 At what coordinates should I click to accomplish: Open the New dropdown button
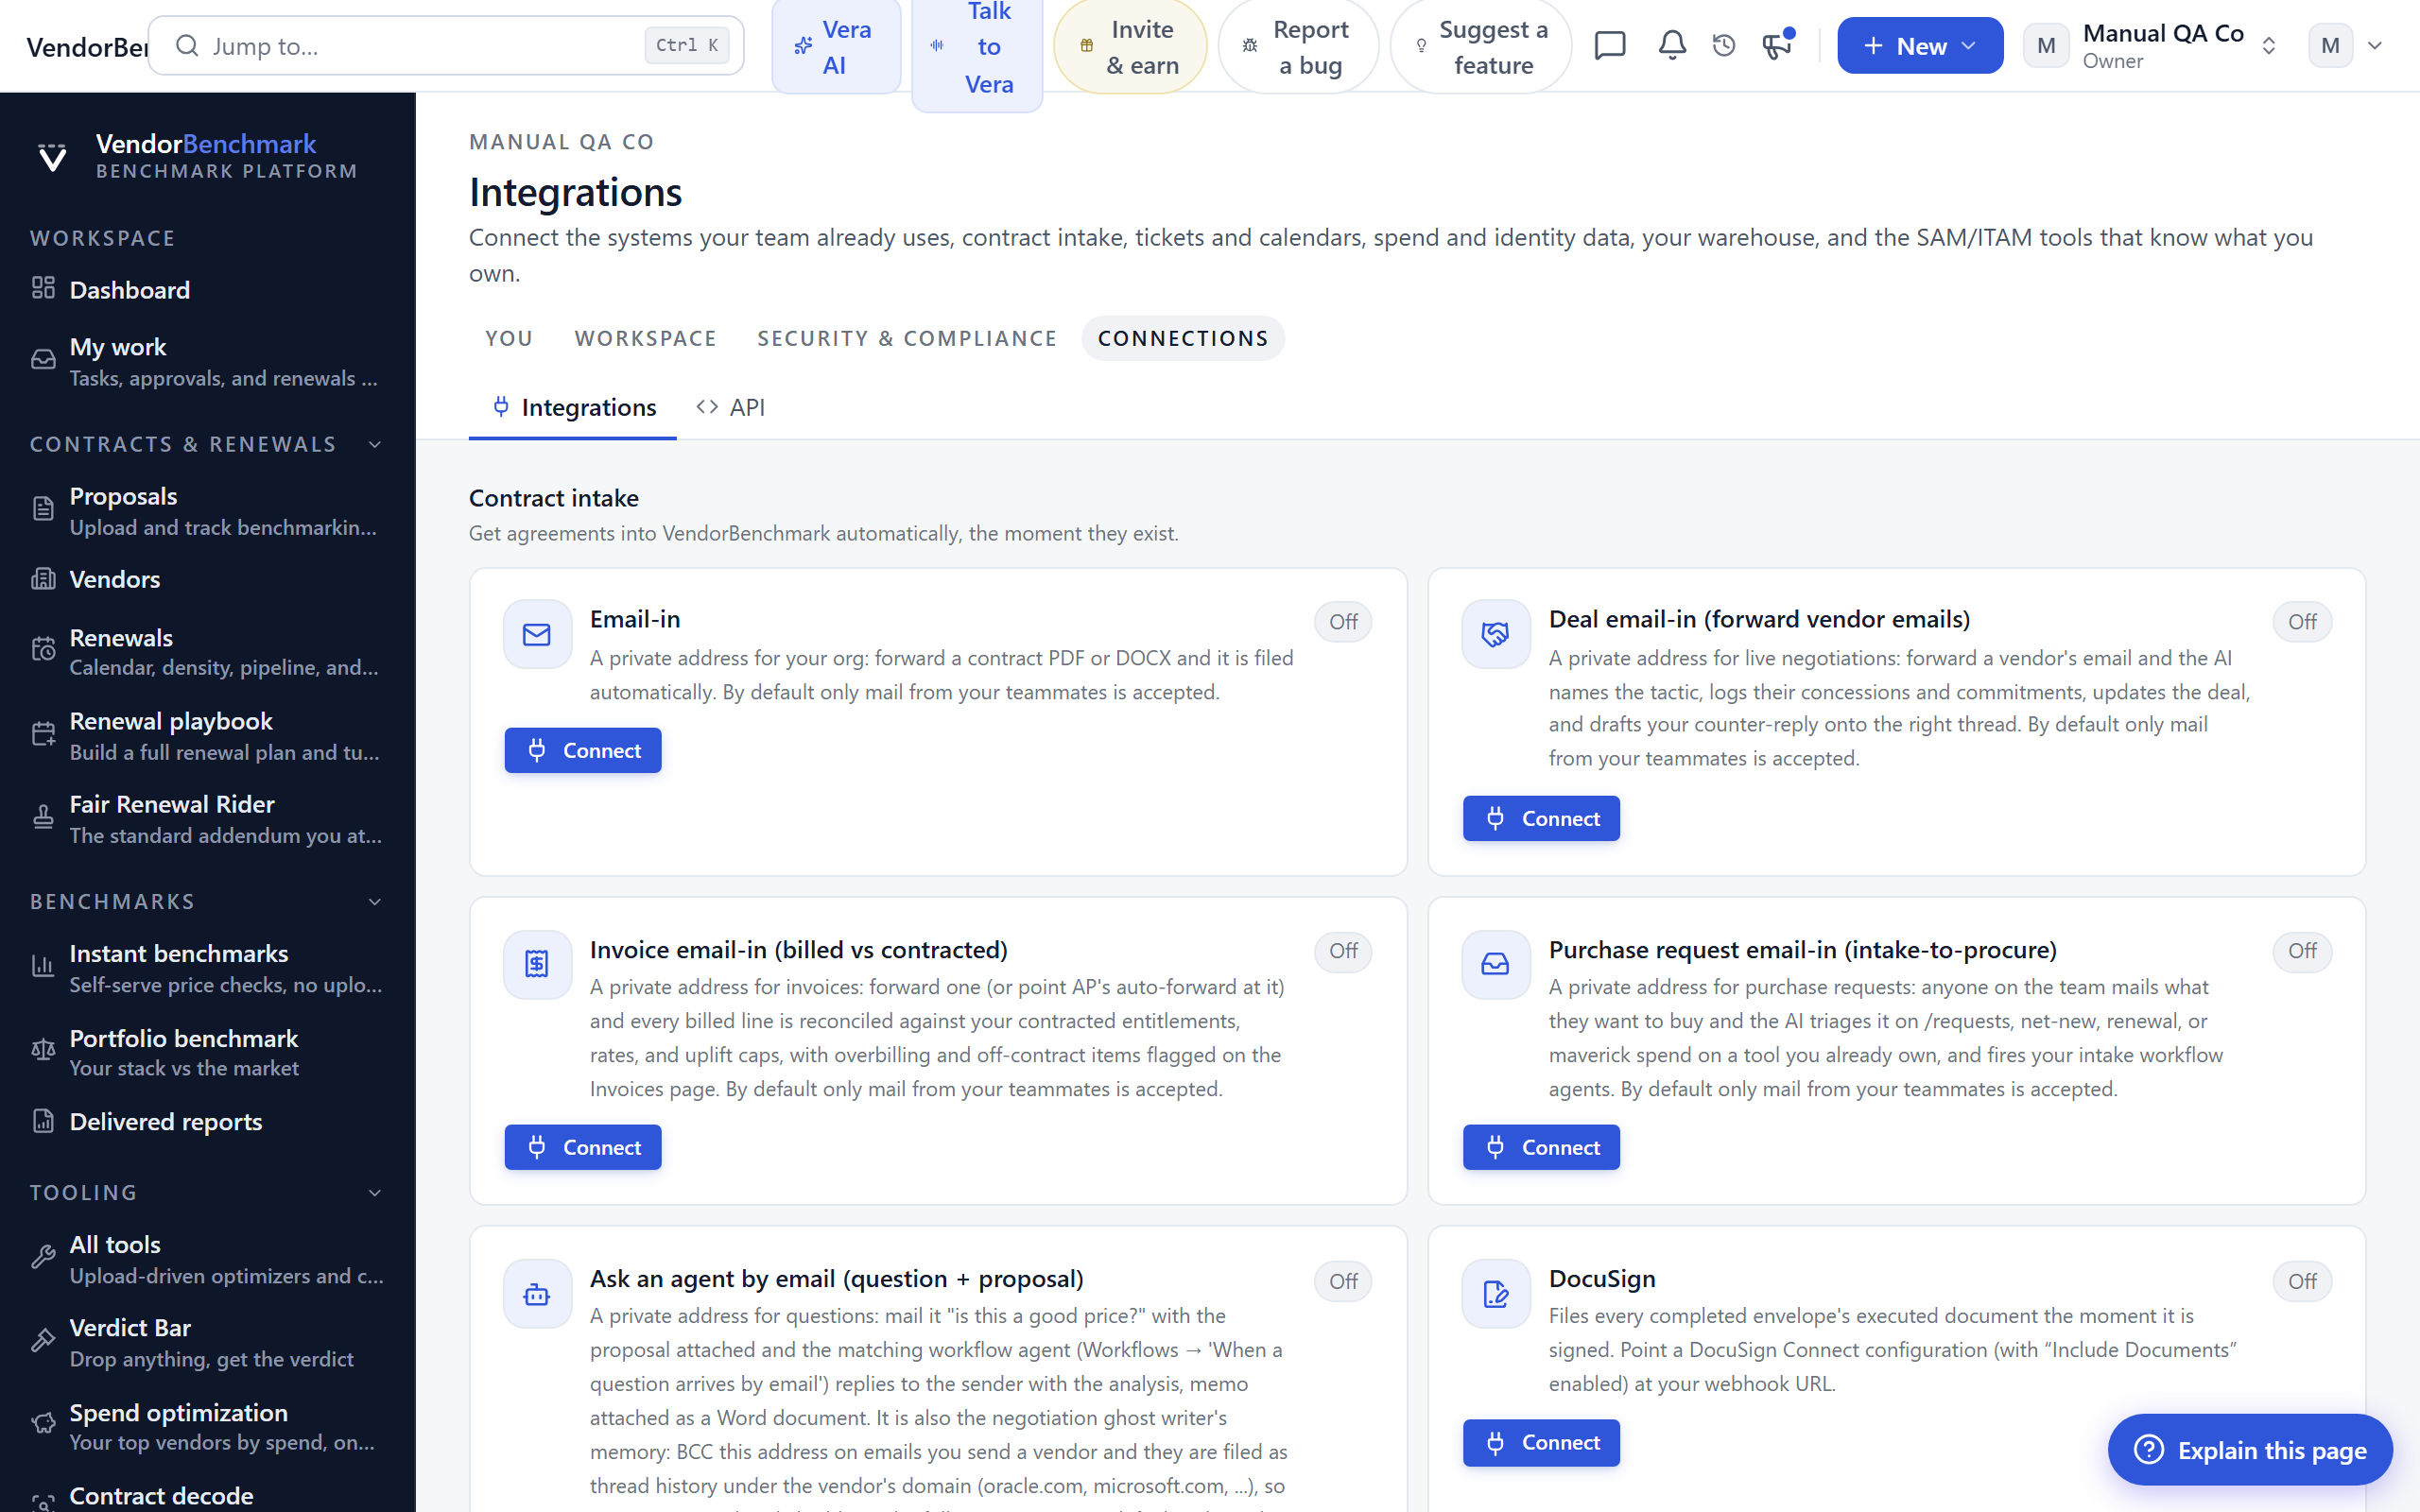pos(1919,46)
